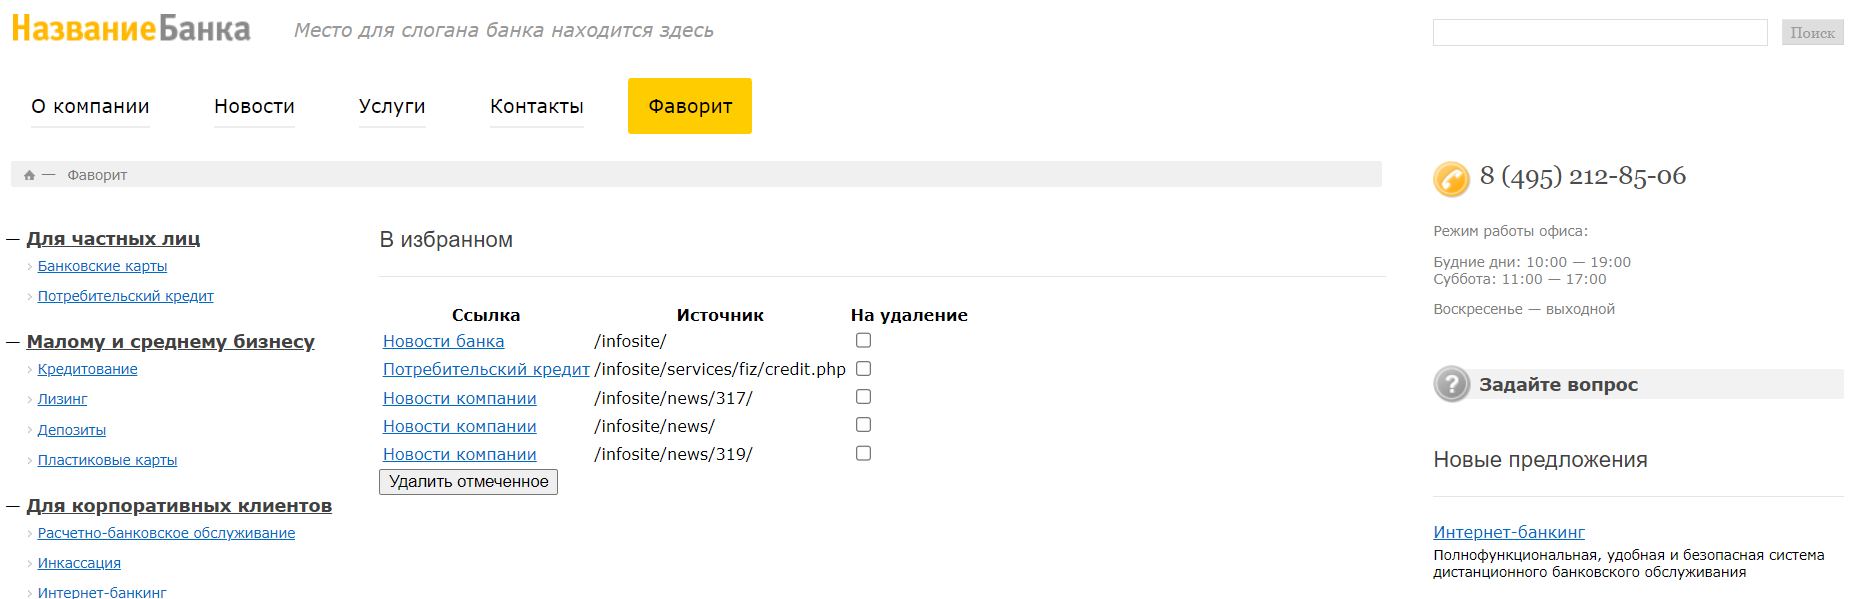Screen dimensions: 1860x599
Task: Go to the Услуги menu item
Action: [392, 106]
